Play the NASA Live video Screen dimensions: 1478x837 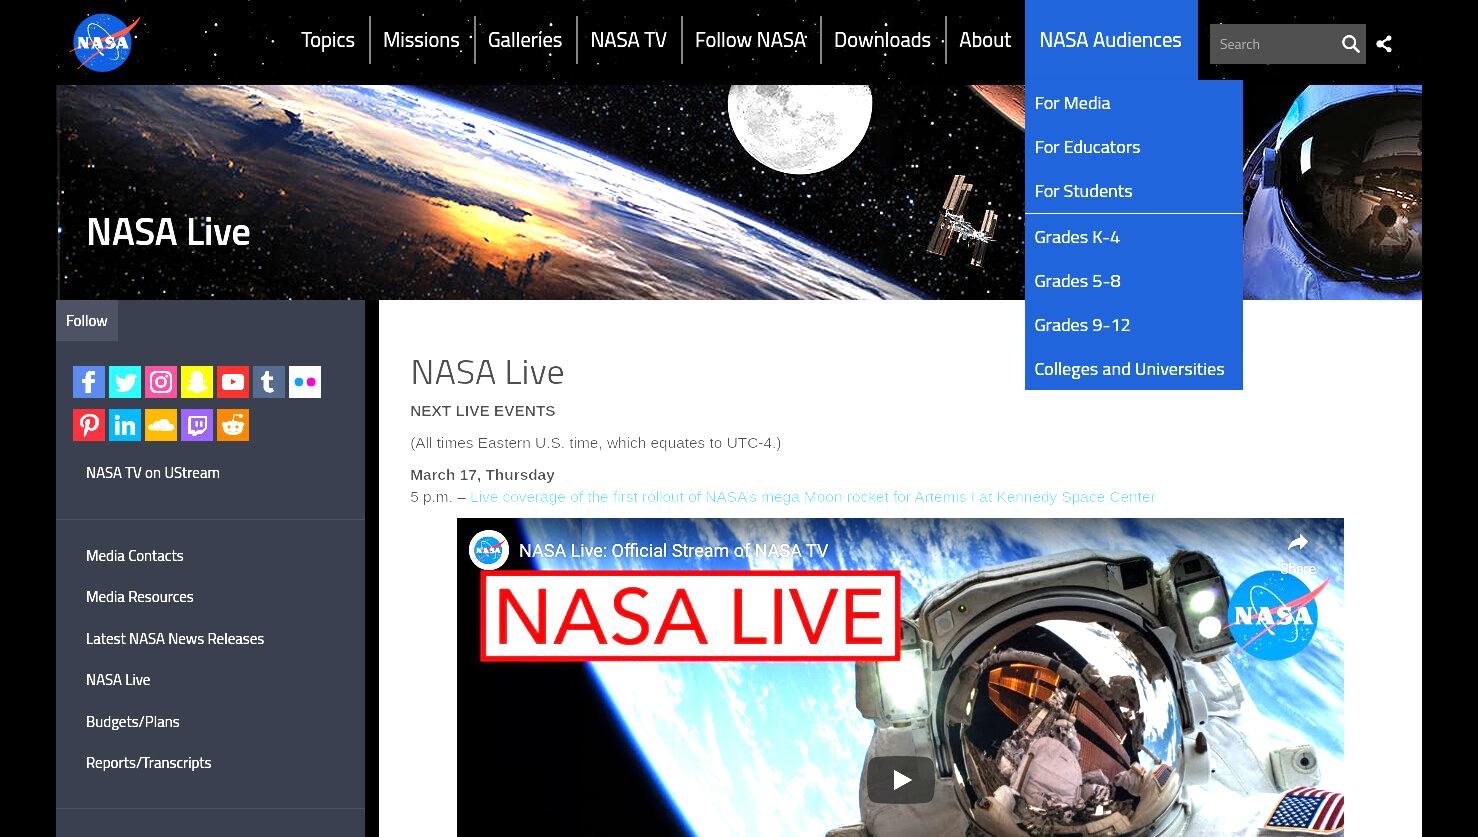pos(901,780)
